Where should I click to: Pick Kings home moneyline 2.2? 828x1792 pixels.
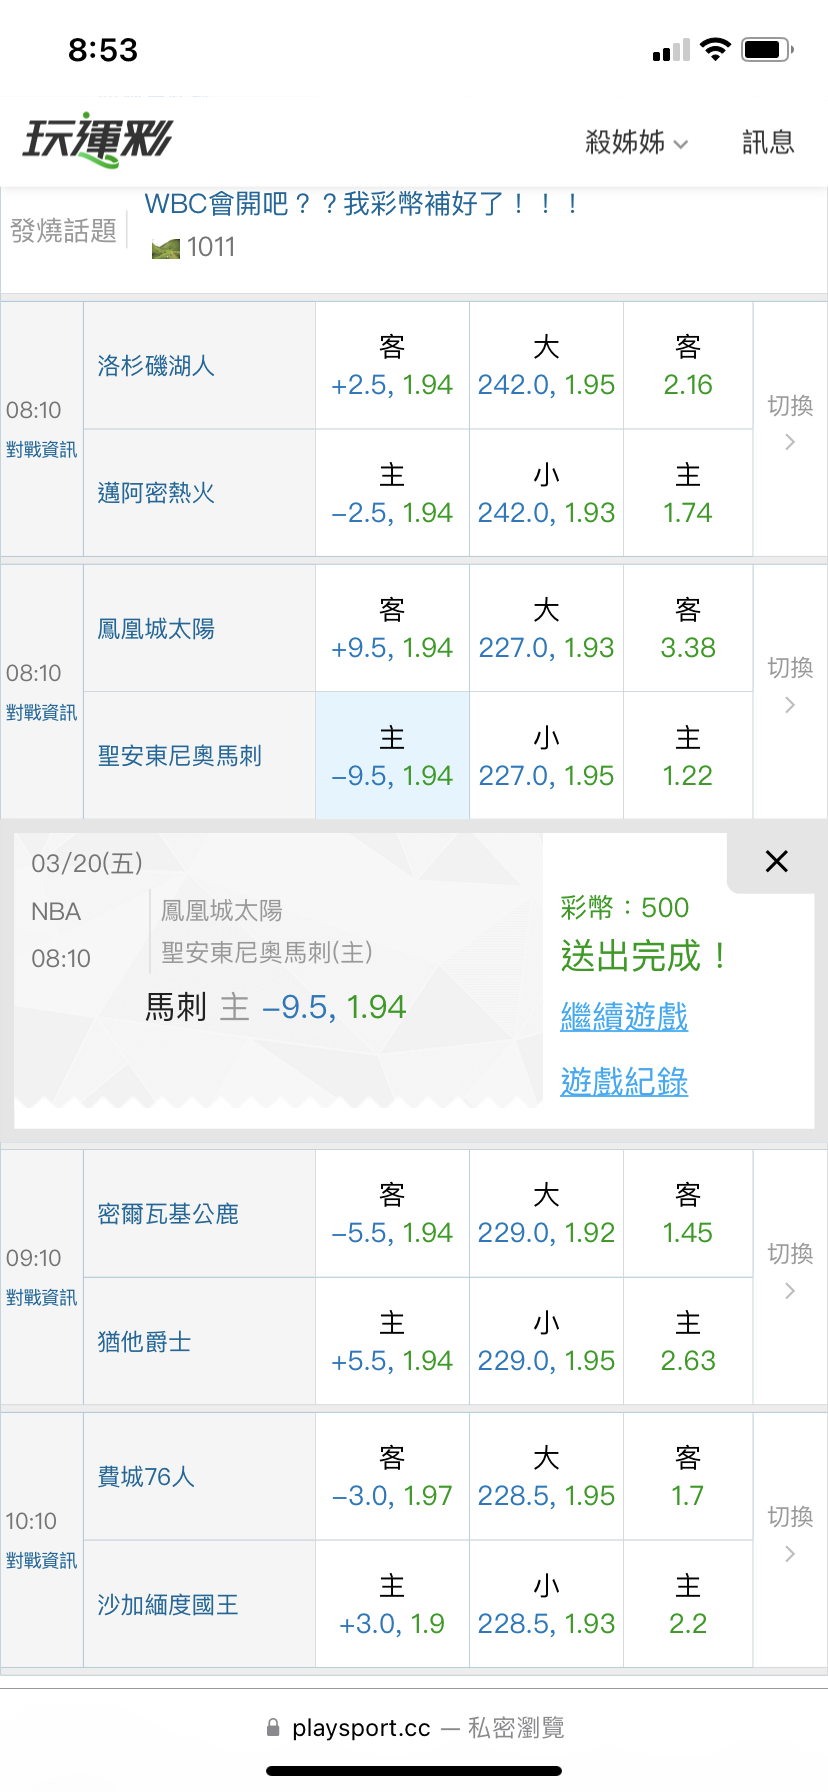tap(688, 1605)
